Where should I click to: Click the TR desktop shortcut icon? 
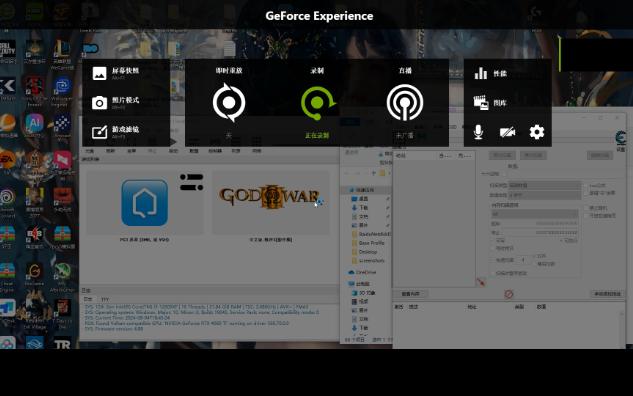coord(62,343)
